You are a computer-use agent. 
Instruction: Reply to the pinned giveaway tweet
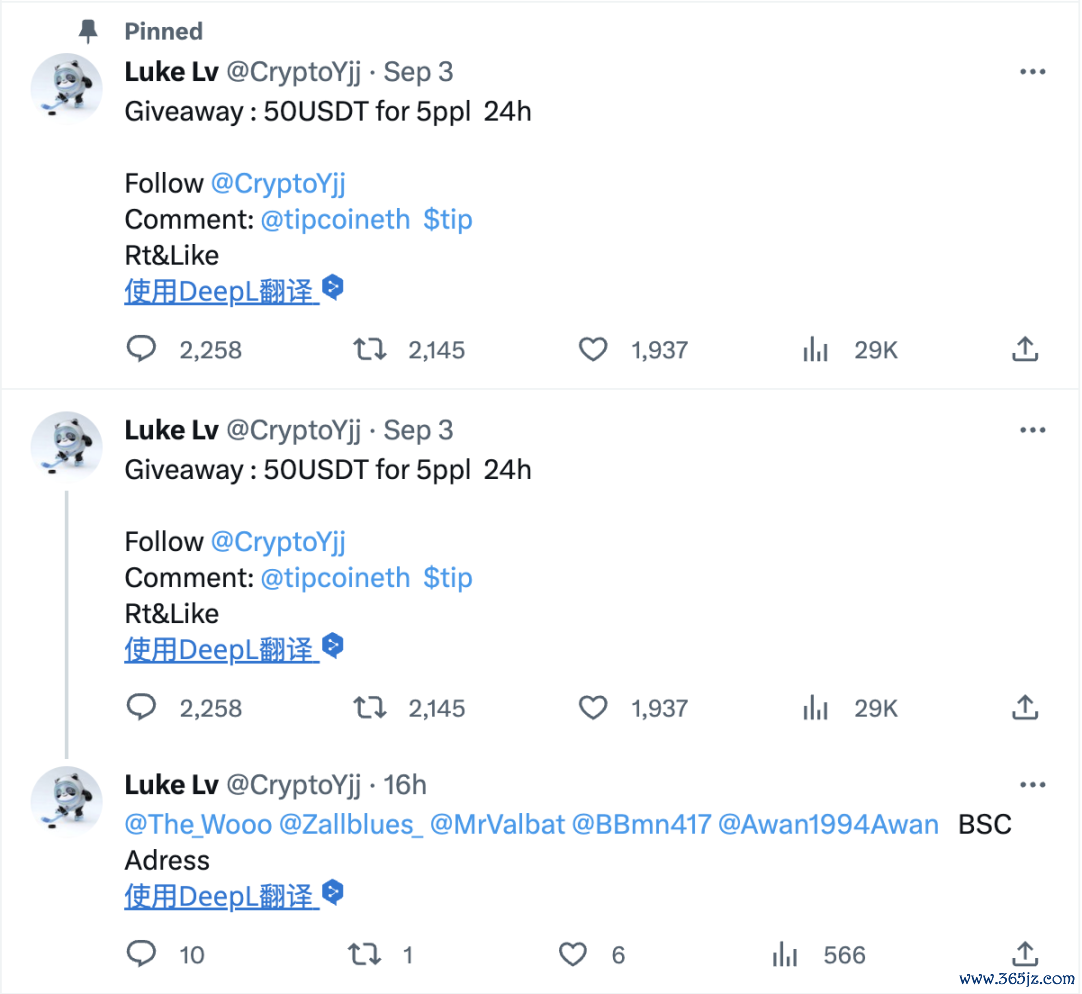pos(142,349)
